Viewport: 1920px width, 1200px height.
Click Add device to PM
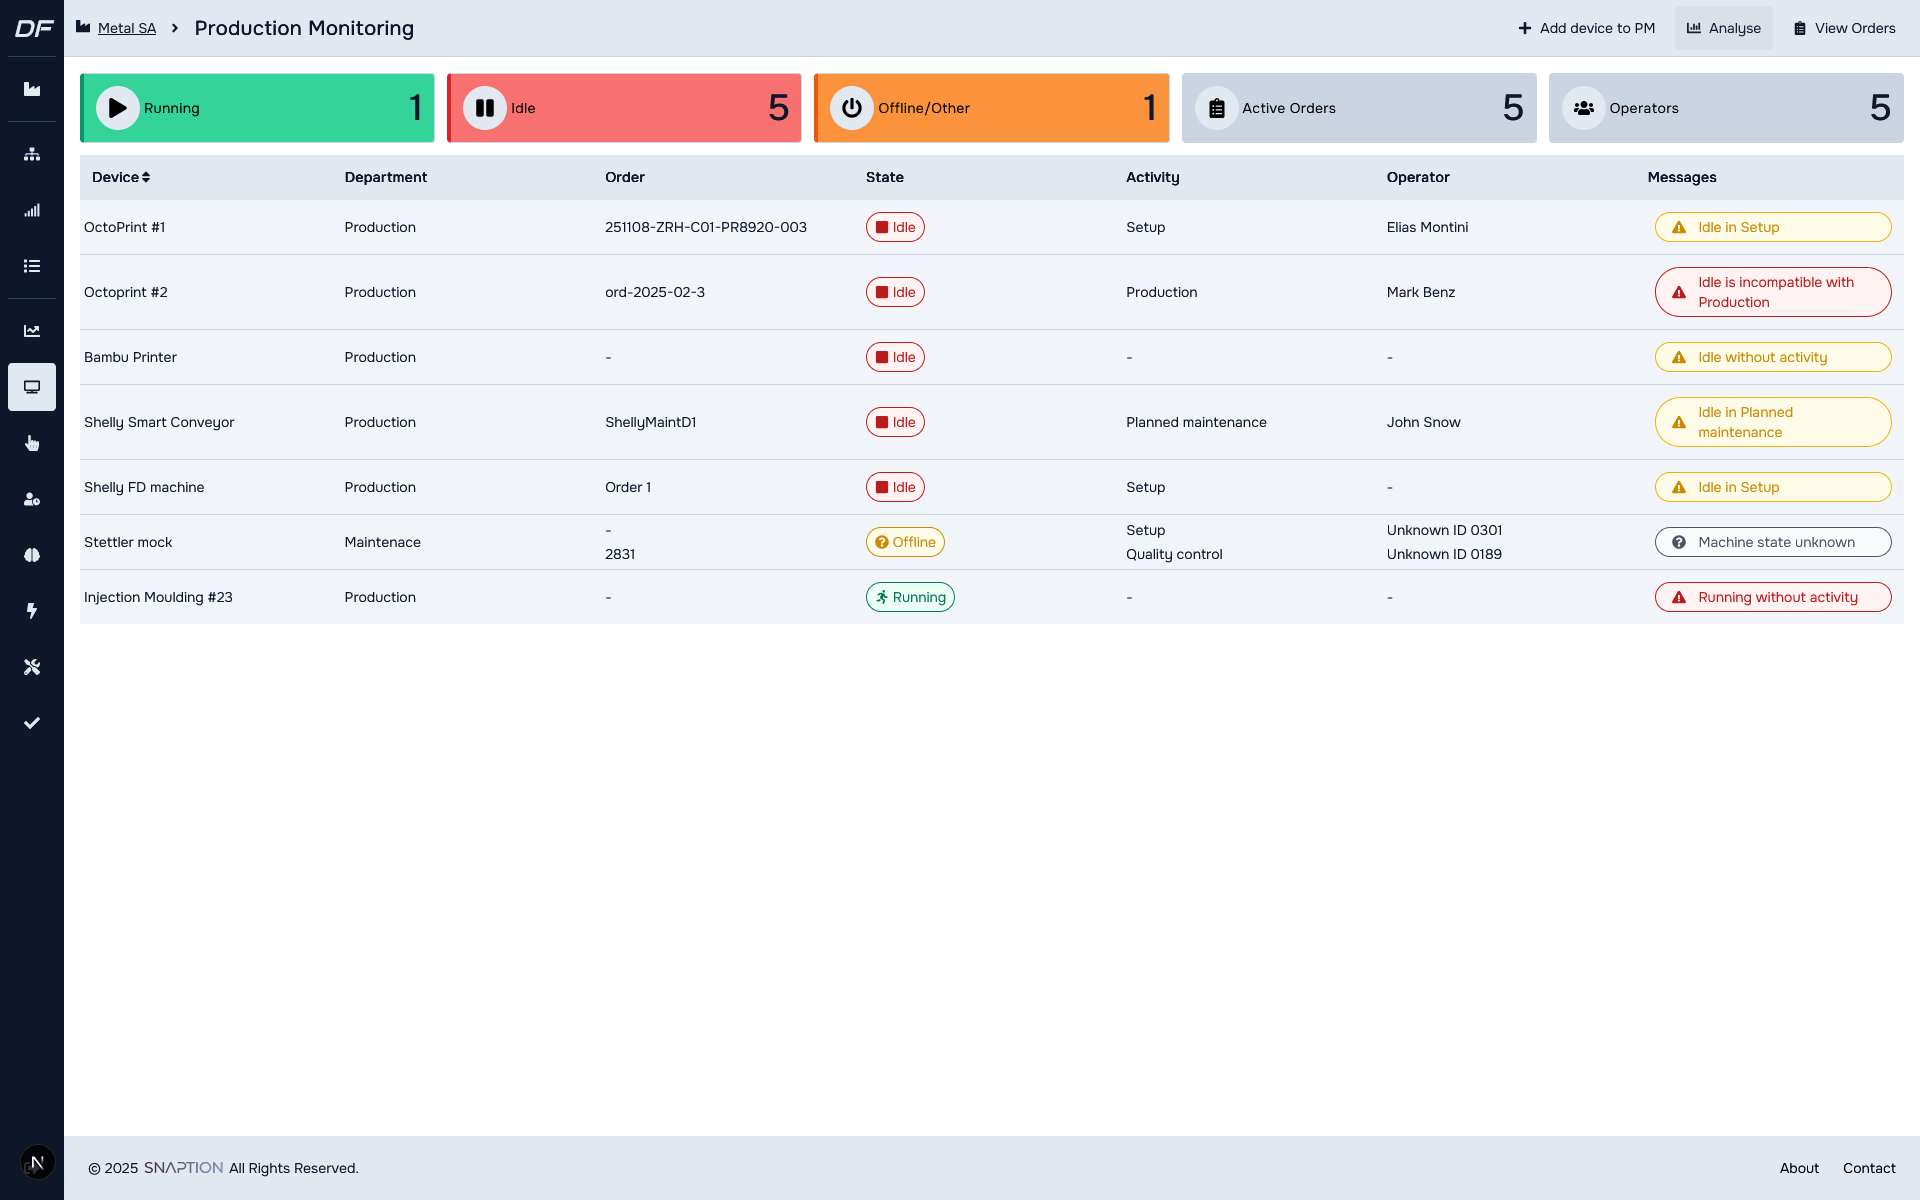[x=1587, y=28]
